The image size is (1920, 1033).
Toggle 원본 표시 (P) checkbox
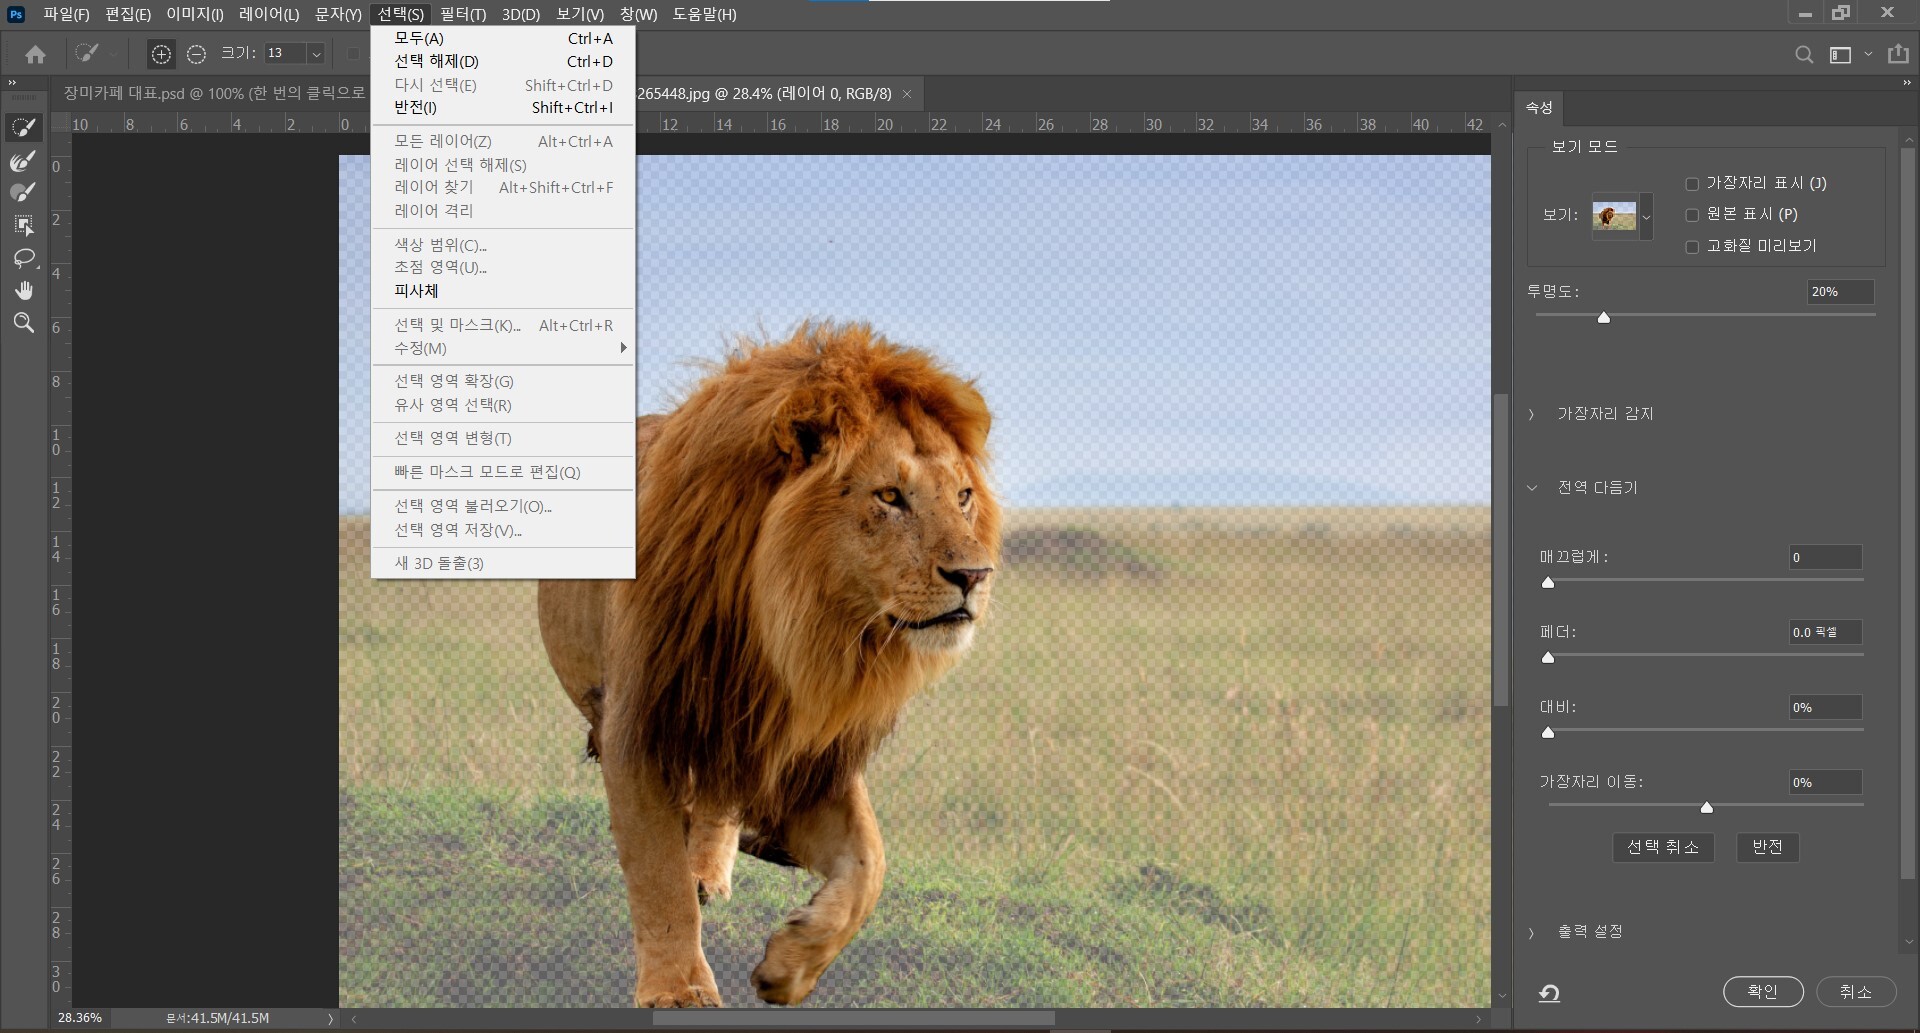point(1692,215)
